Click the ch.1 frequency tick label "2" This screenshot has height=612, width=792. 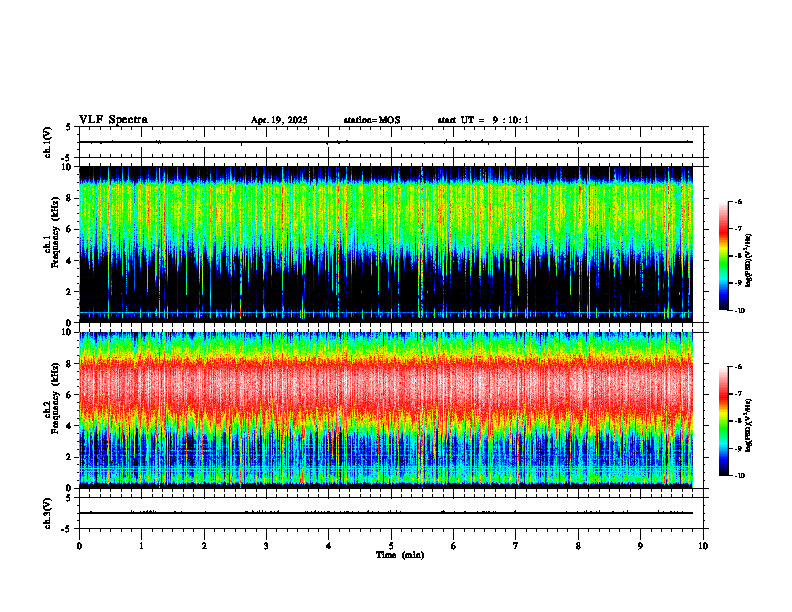[70, 291]
